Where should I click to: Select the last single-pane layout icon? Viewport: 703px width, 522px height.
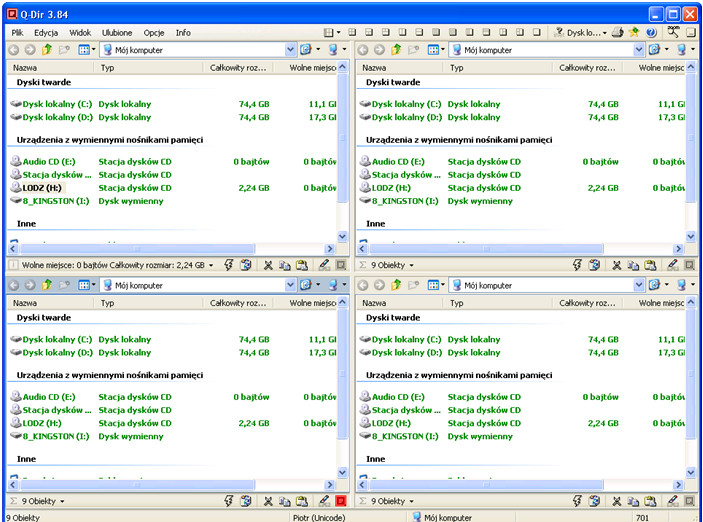[537, 32]
